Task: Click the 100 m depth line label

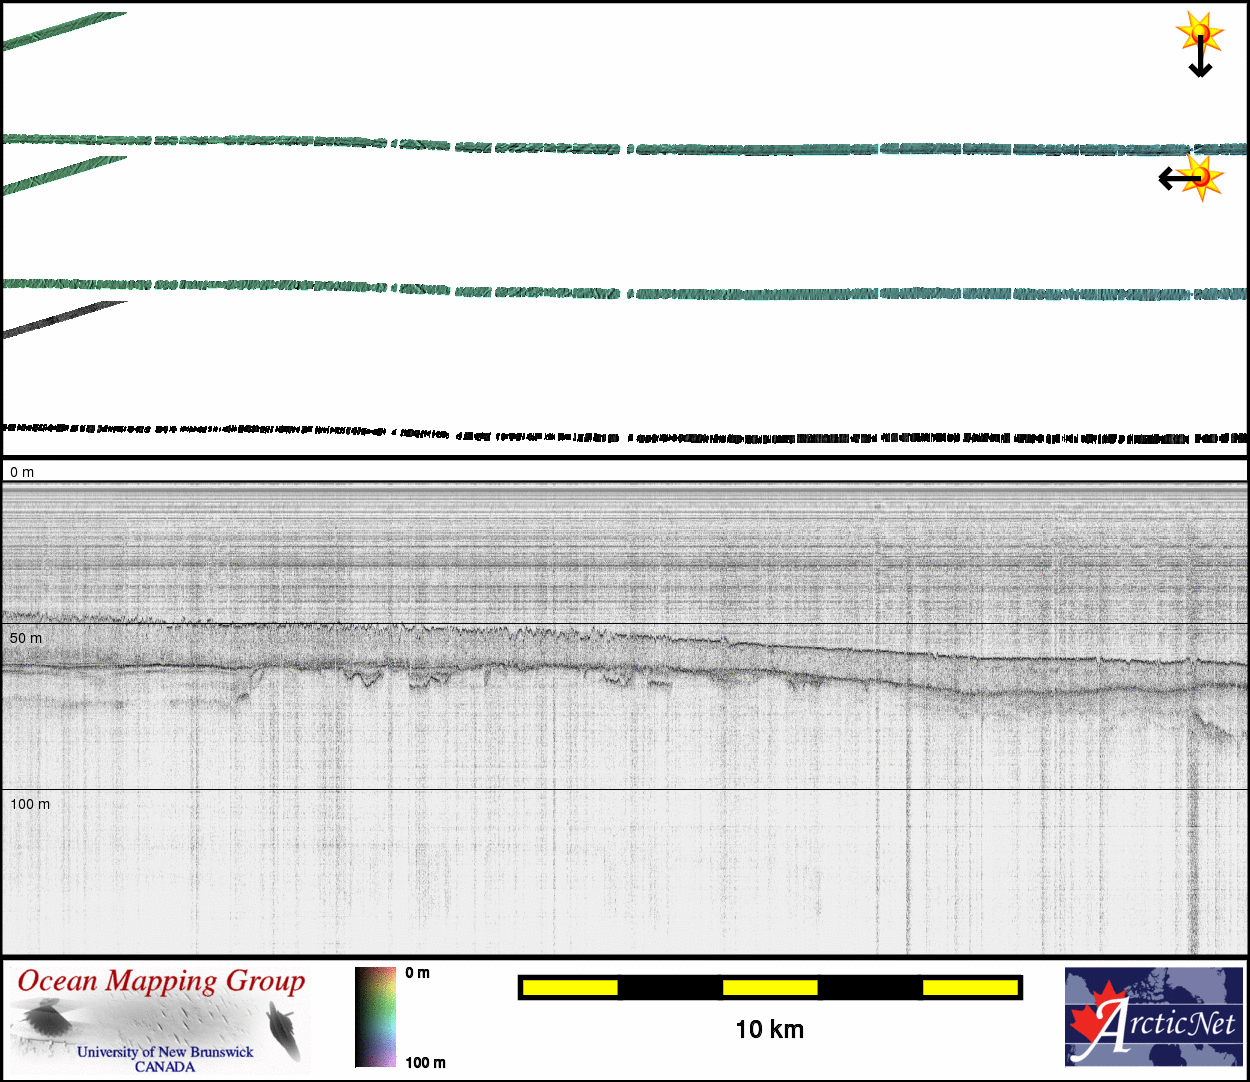Action: click(30, 804)
